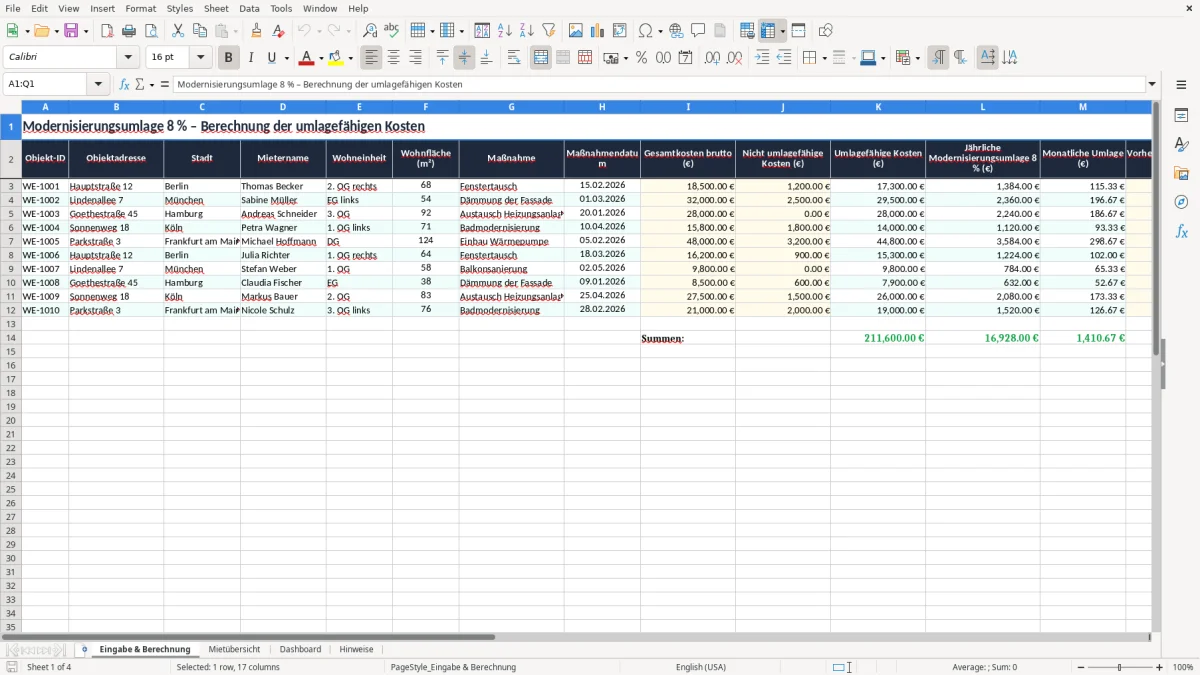Screen dimensions: 1200x675
Task: Add a decimal place
Action: (712, 58)
